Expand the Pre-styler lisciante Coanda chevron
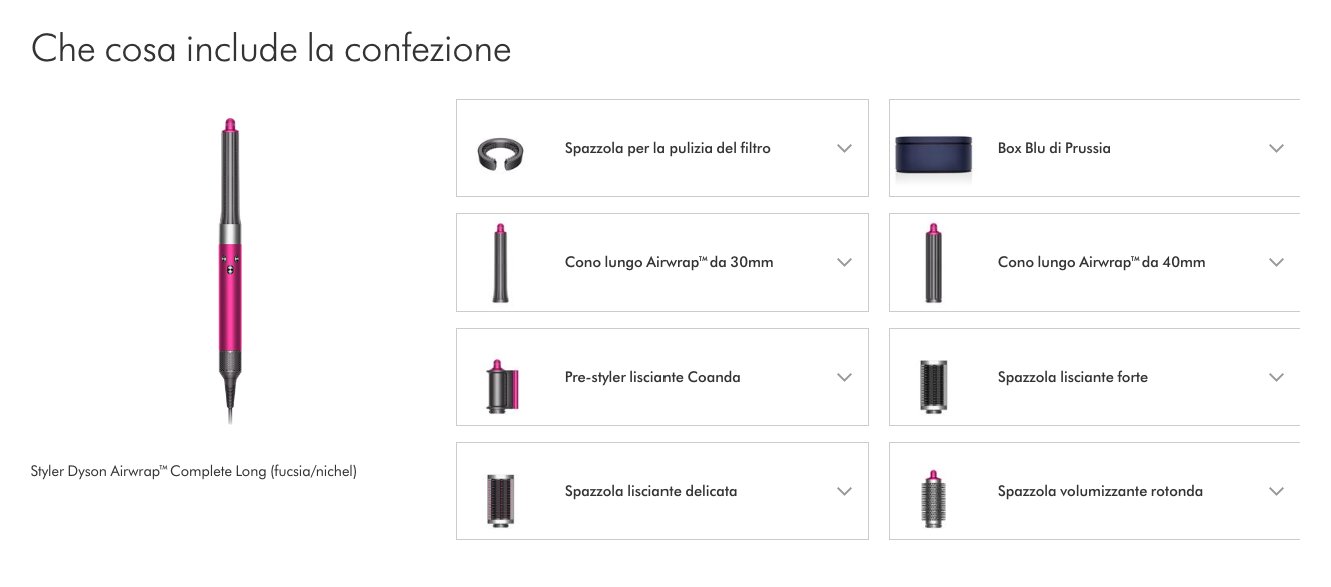This screenshot has width=1331, height=587. tap(844, 378)
